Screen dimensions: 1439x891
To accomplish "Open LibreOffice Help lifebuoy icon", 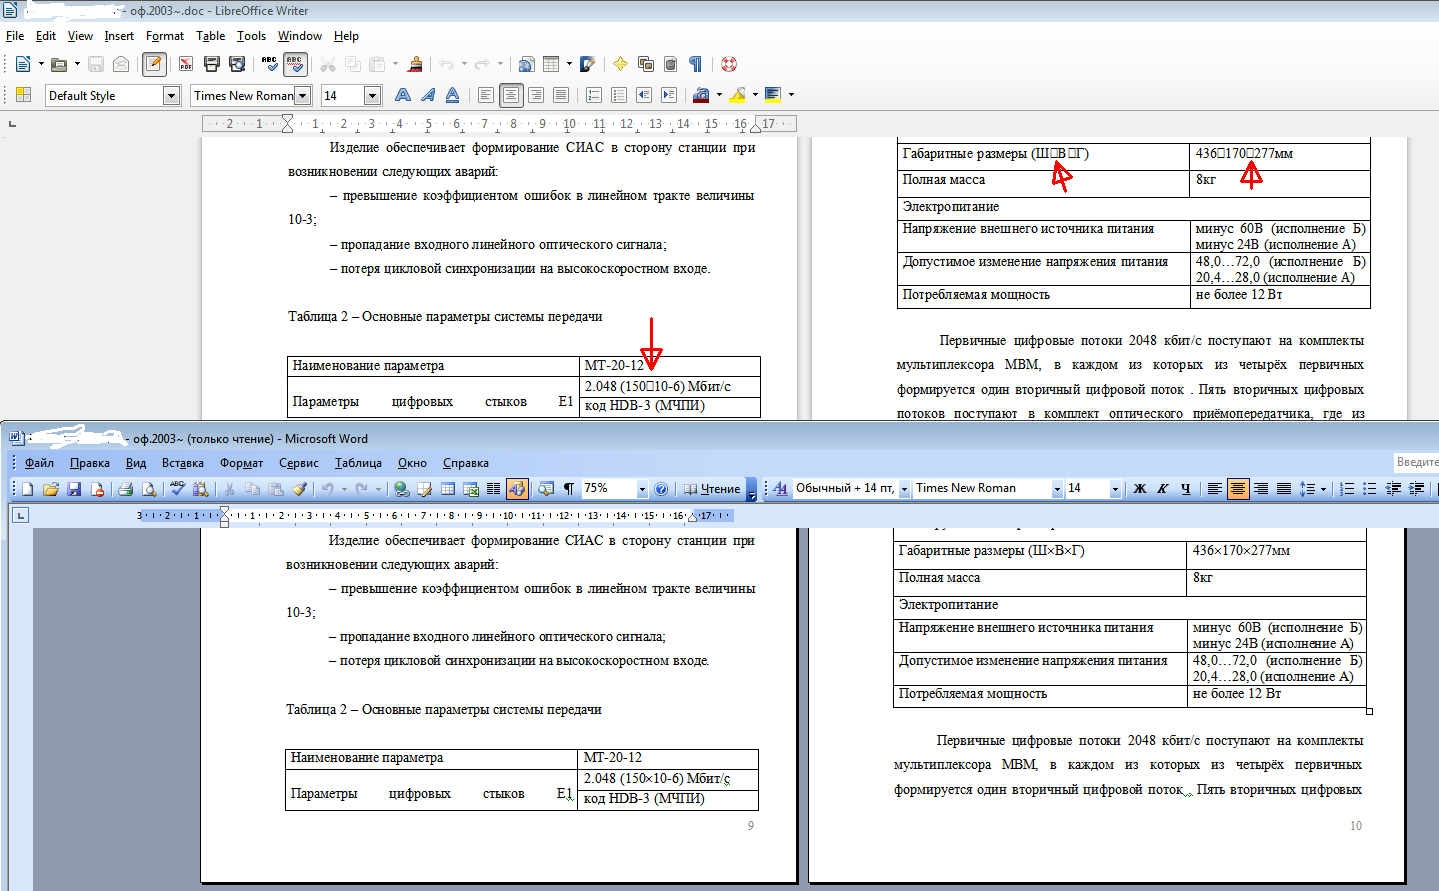I will [729, 64].
